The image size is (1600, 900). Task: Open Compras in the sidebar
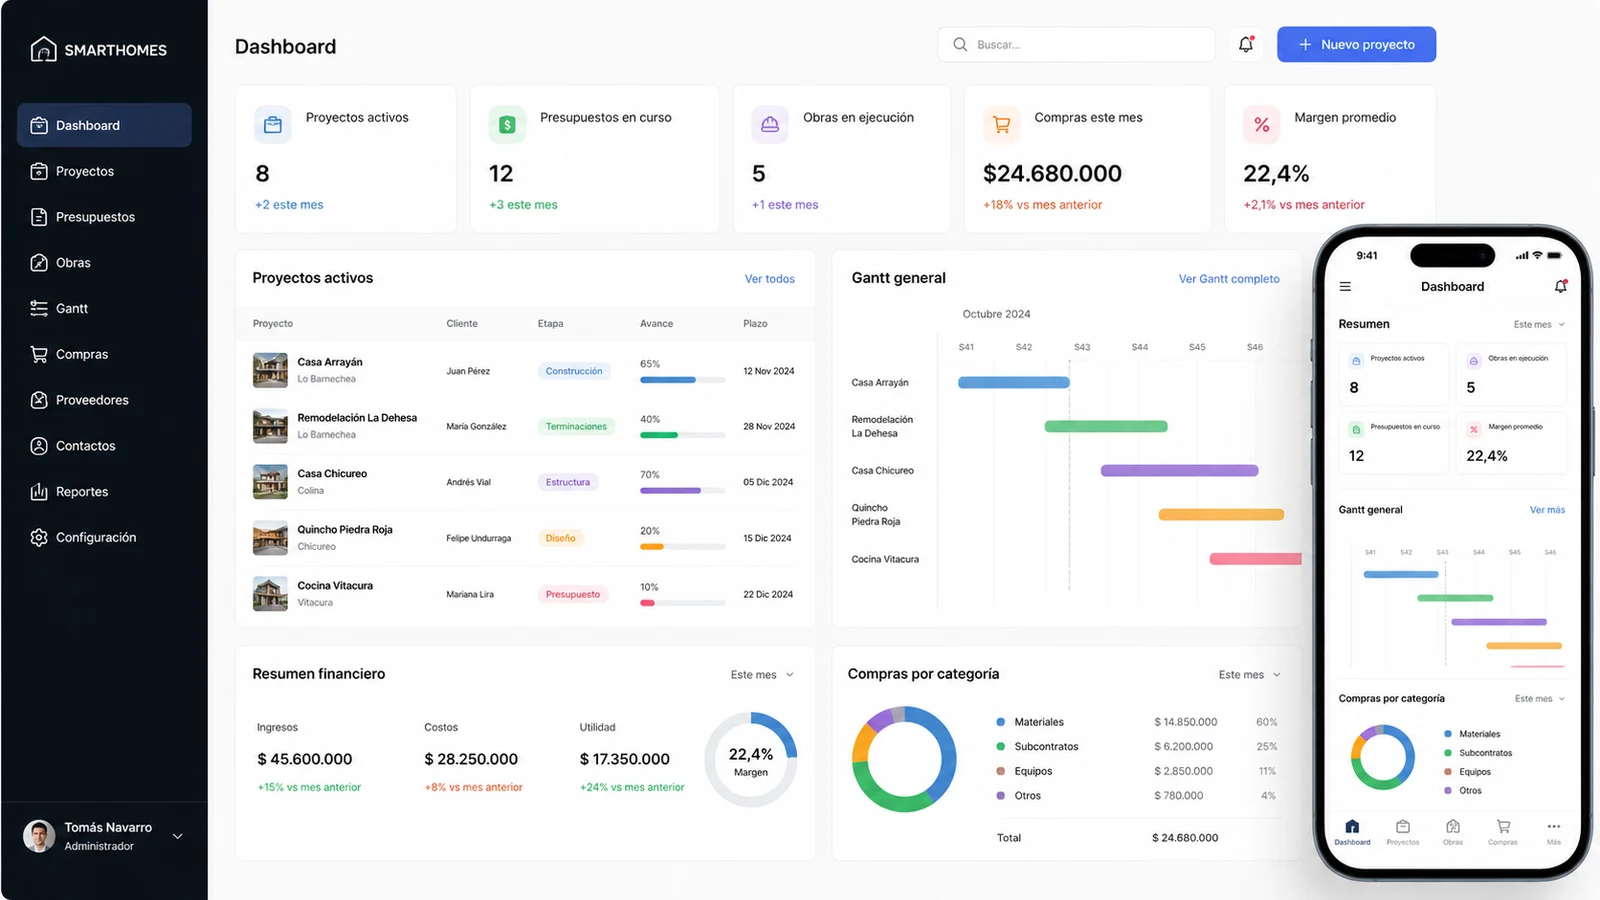click(x=104, y=354)
